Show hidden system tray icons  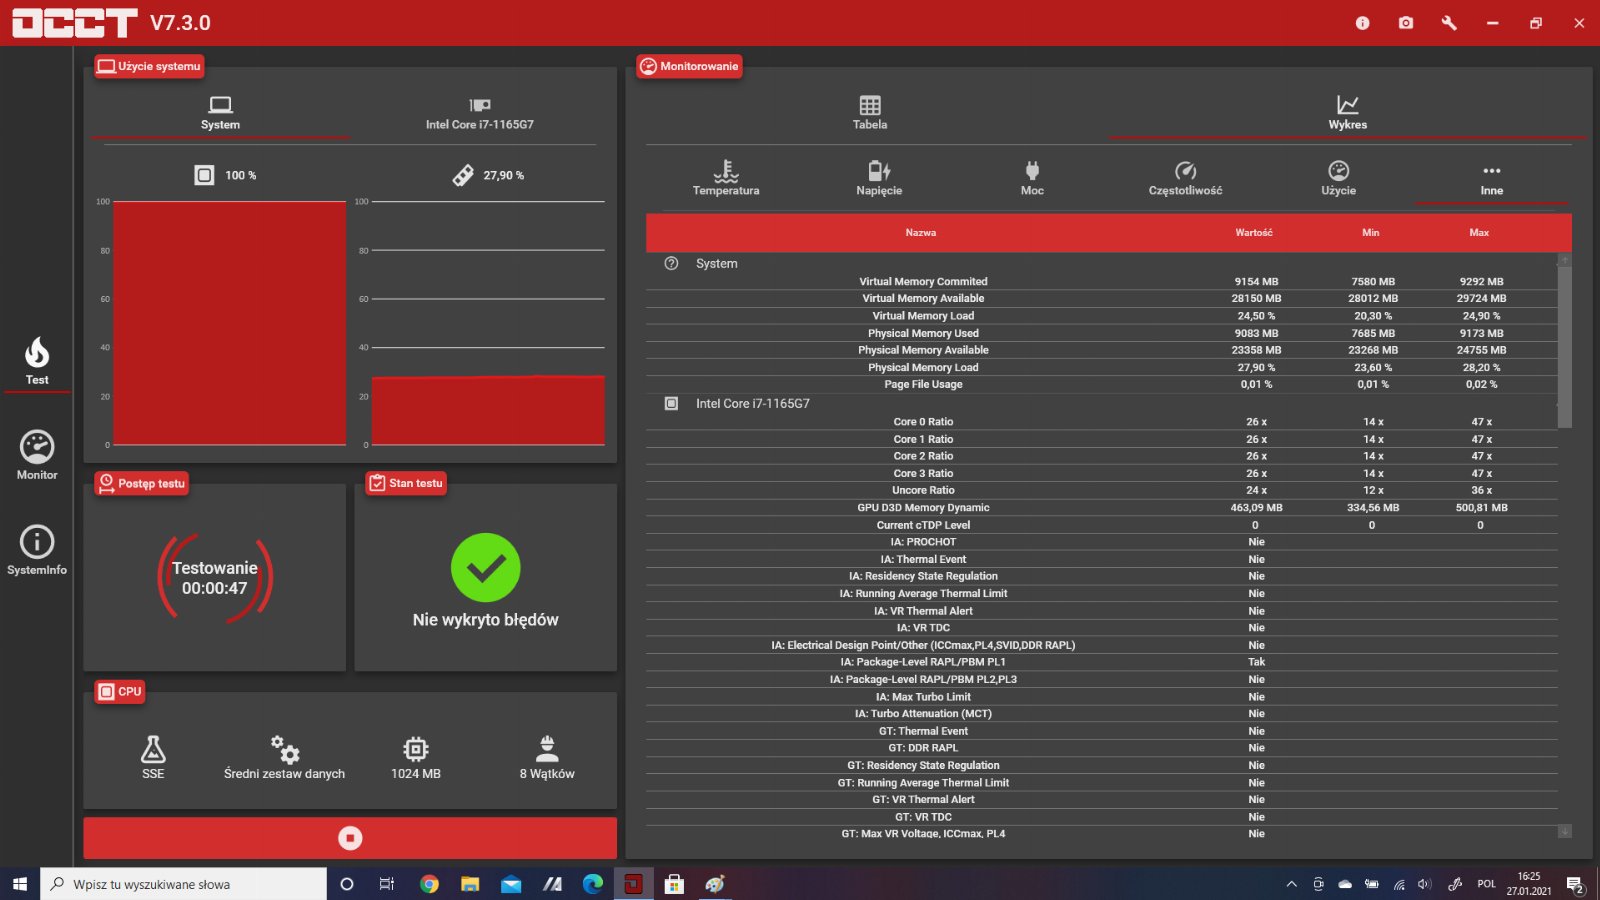1291,884
